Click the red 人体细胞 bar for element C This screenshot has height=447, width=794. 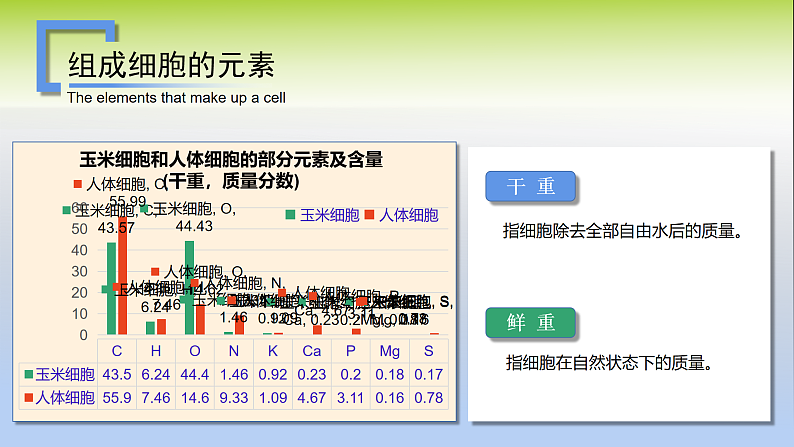point(123,275)
